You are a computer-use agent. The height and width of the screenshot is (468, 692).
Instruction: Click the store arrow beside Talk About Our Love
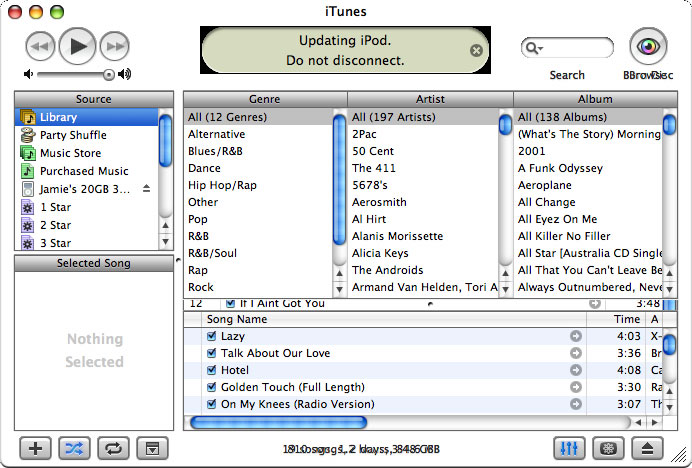click(575, 353)
